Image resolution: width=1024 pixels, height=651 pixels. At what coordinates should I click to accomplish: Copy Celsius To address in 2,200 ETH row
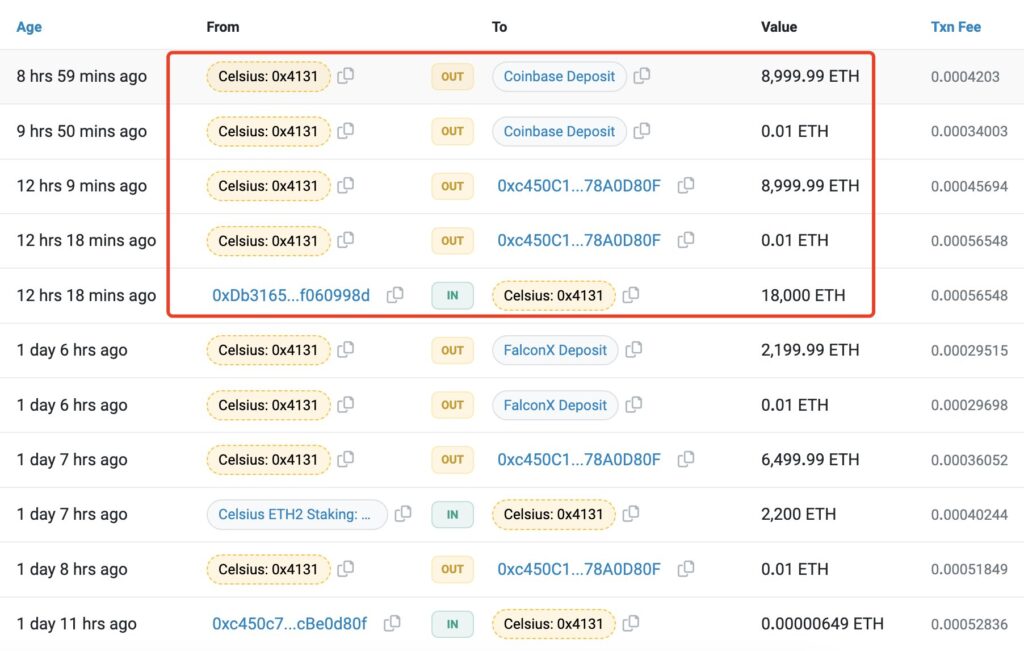tap(631, 514)
